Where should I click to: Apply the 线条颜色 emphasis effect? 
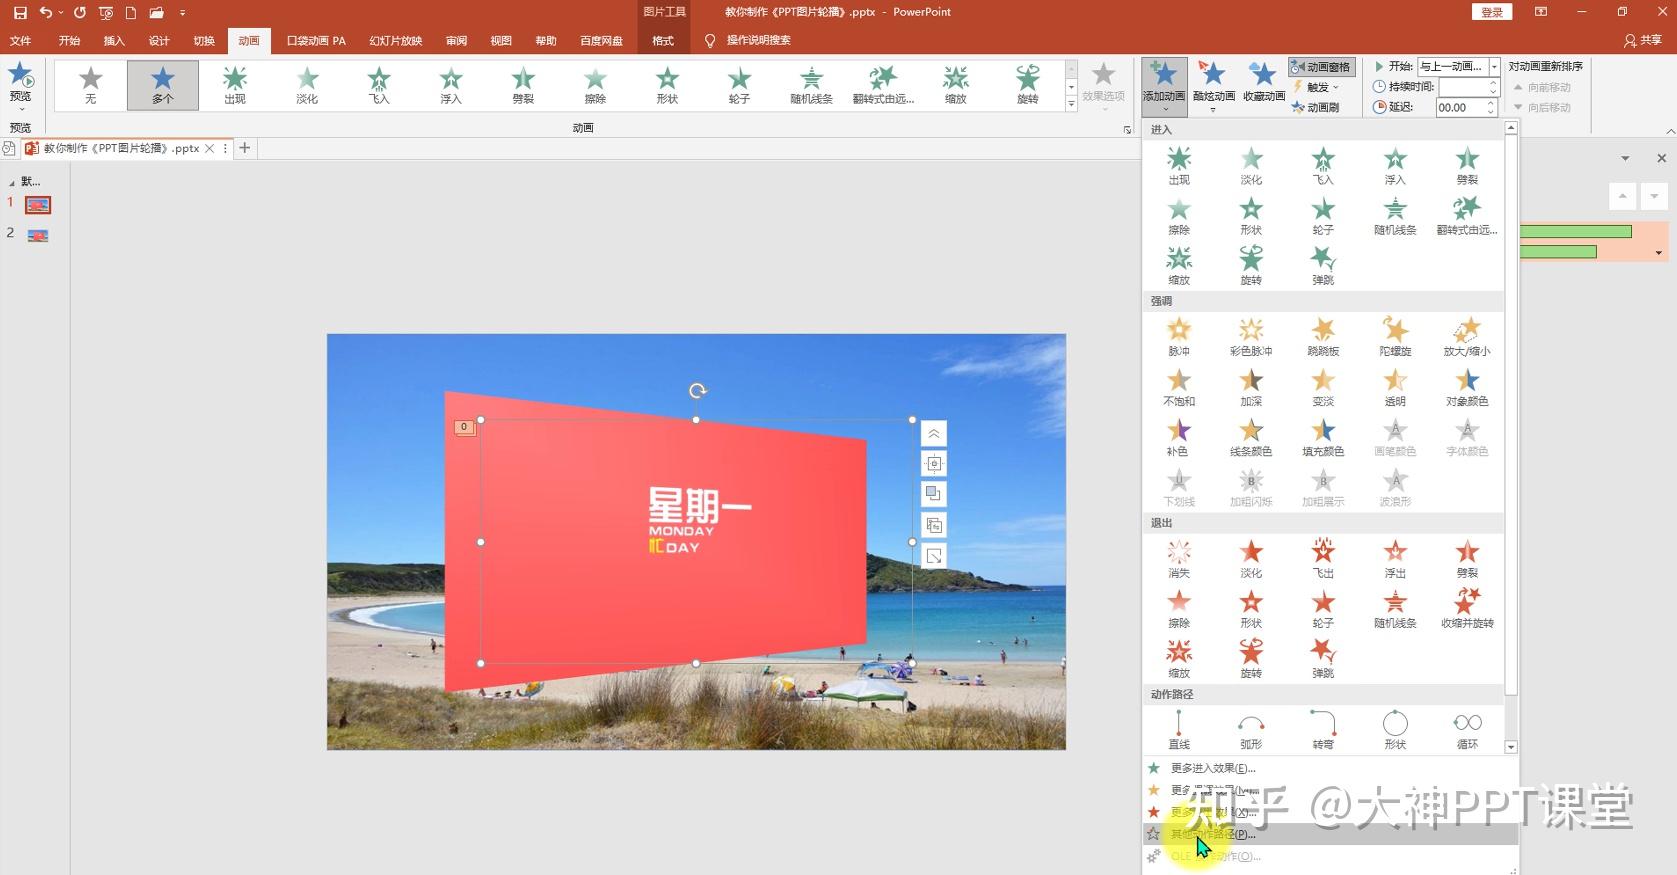(1251, 437)
